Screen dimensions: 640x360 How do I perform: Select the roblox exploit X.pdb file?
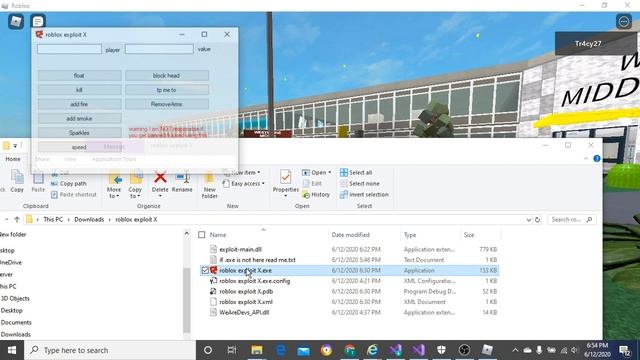pyautogui.click(x=246, y=291)
